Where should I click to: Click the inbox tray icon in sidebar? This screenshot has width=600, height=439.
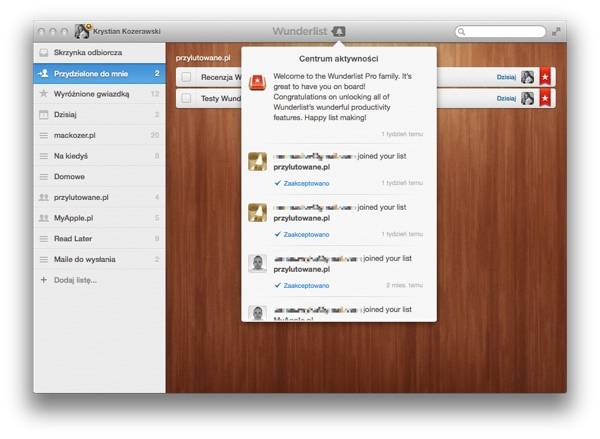(x=44, y=52)
